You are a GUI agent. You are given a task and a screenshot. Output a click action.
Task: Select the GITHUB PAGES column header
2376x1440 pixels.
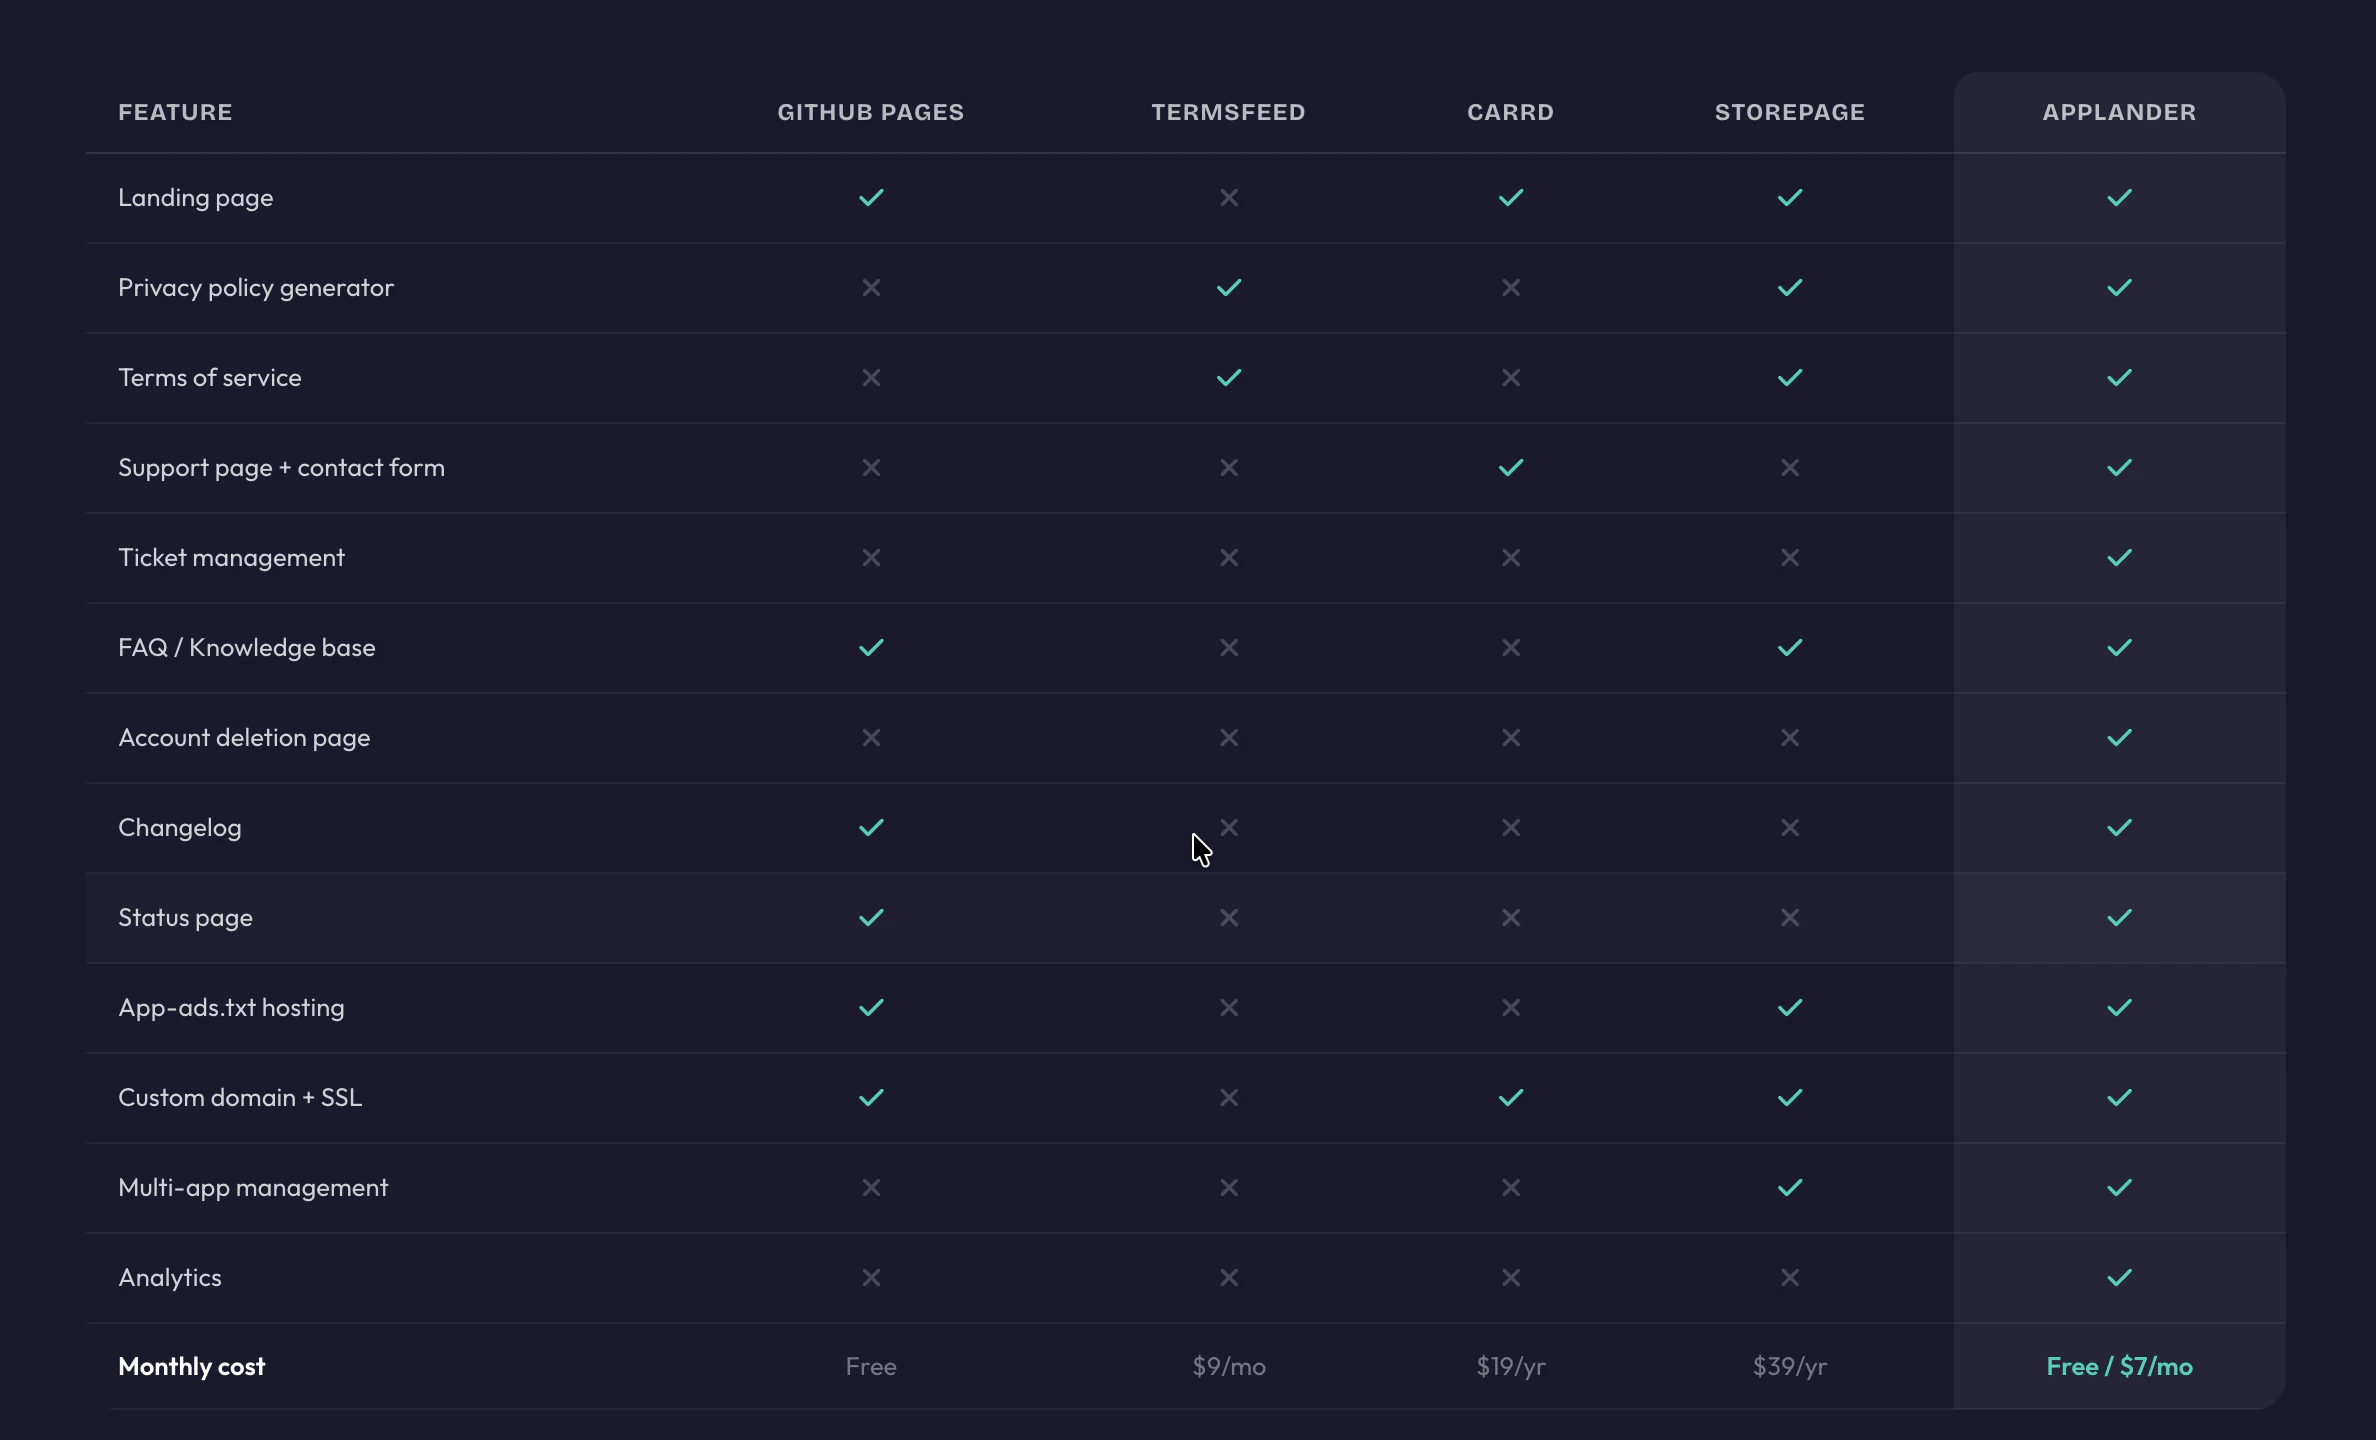coord(870,112)
